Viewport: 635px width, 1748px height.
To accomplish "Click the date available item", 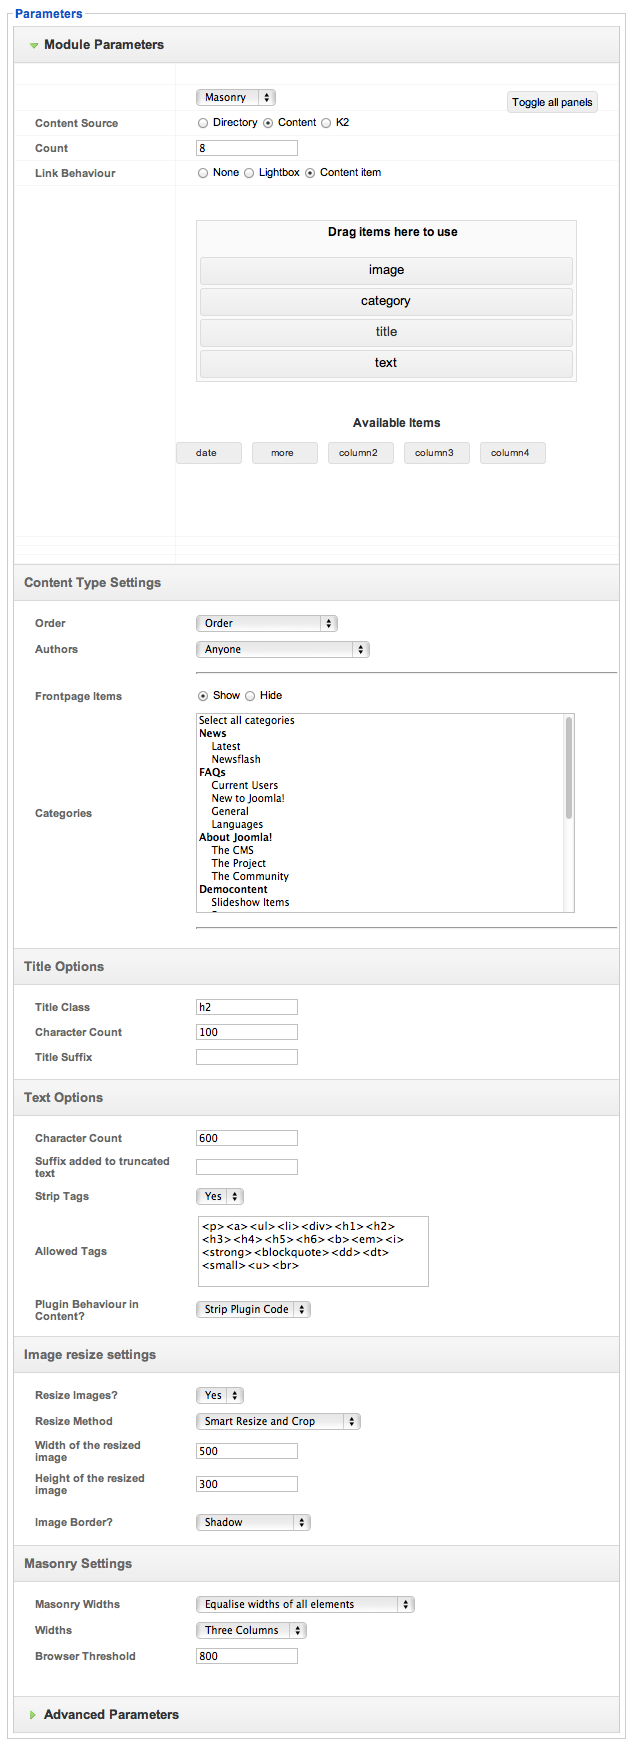I will pos(209,453).
